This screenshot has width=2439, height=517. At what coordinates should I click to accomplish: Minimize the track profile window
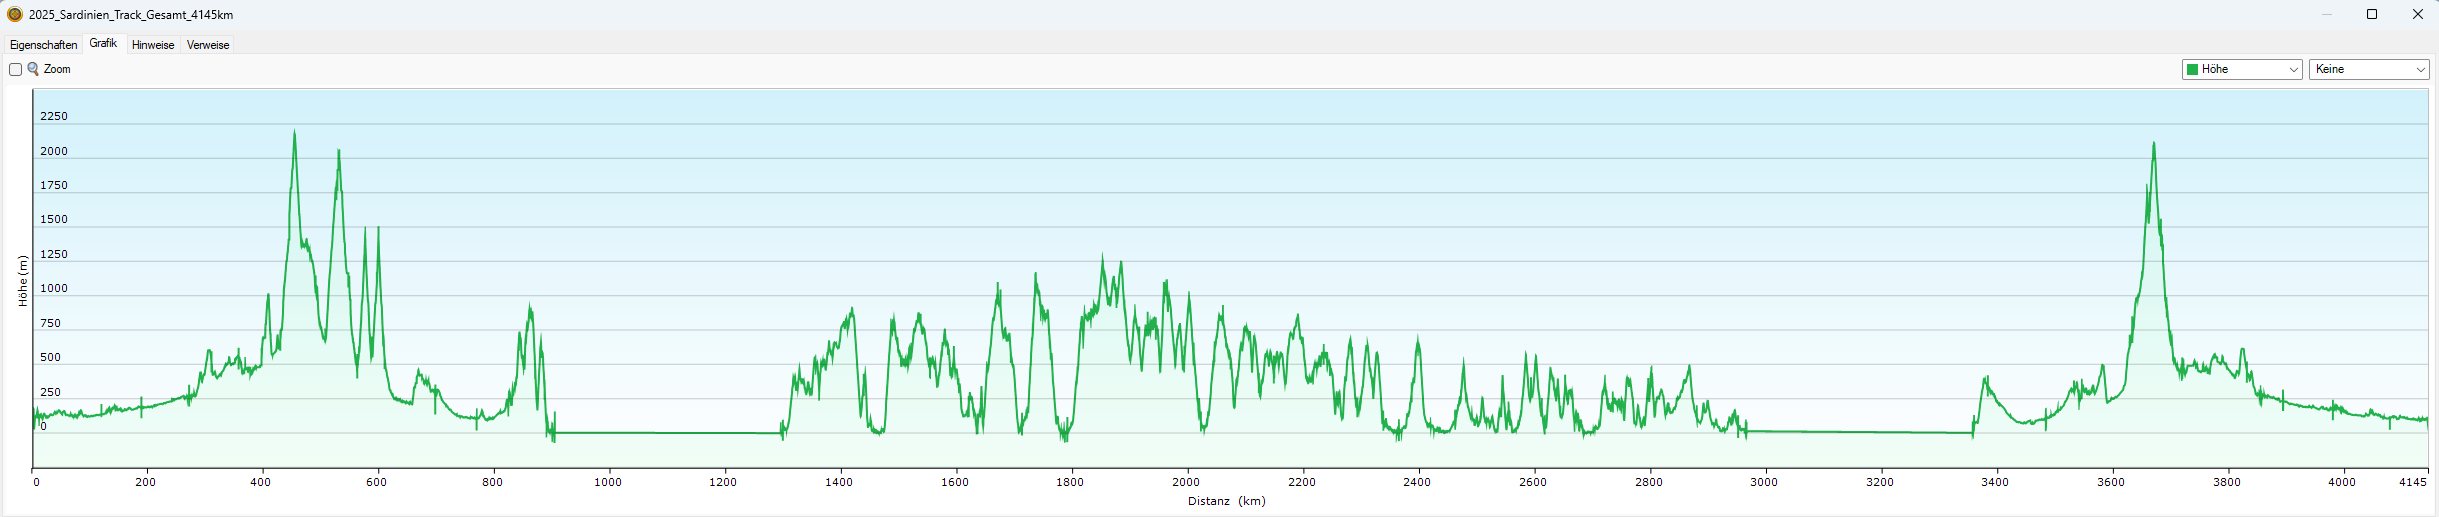click(x=2325, y=14)
